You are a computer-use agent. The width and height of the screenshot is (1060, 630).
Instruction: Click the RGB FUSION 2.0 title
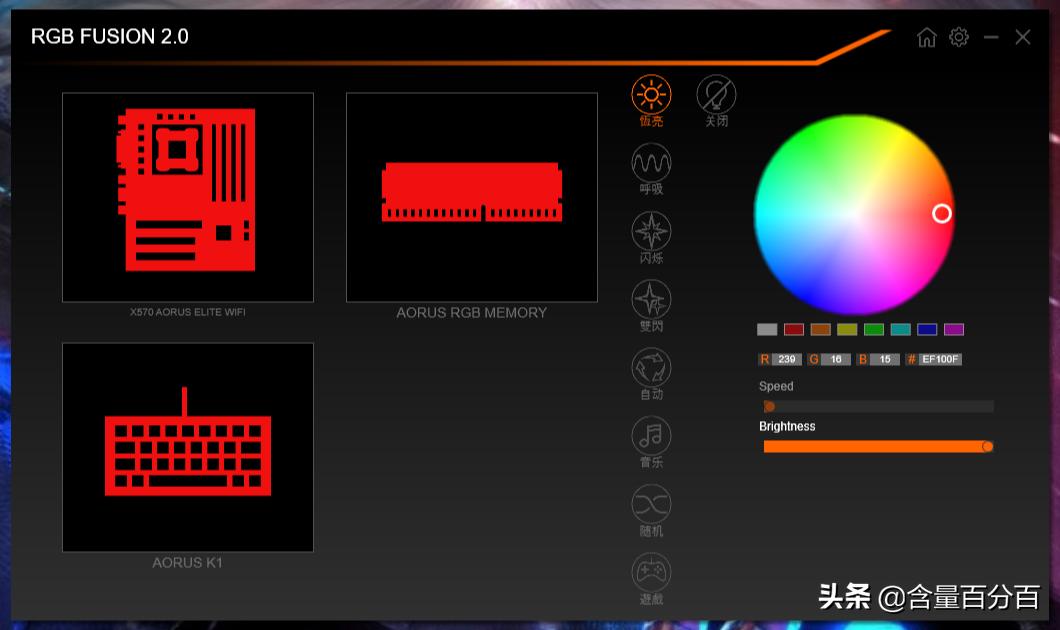pyautogui.click(x=110, y=37)
